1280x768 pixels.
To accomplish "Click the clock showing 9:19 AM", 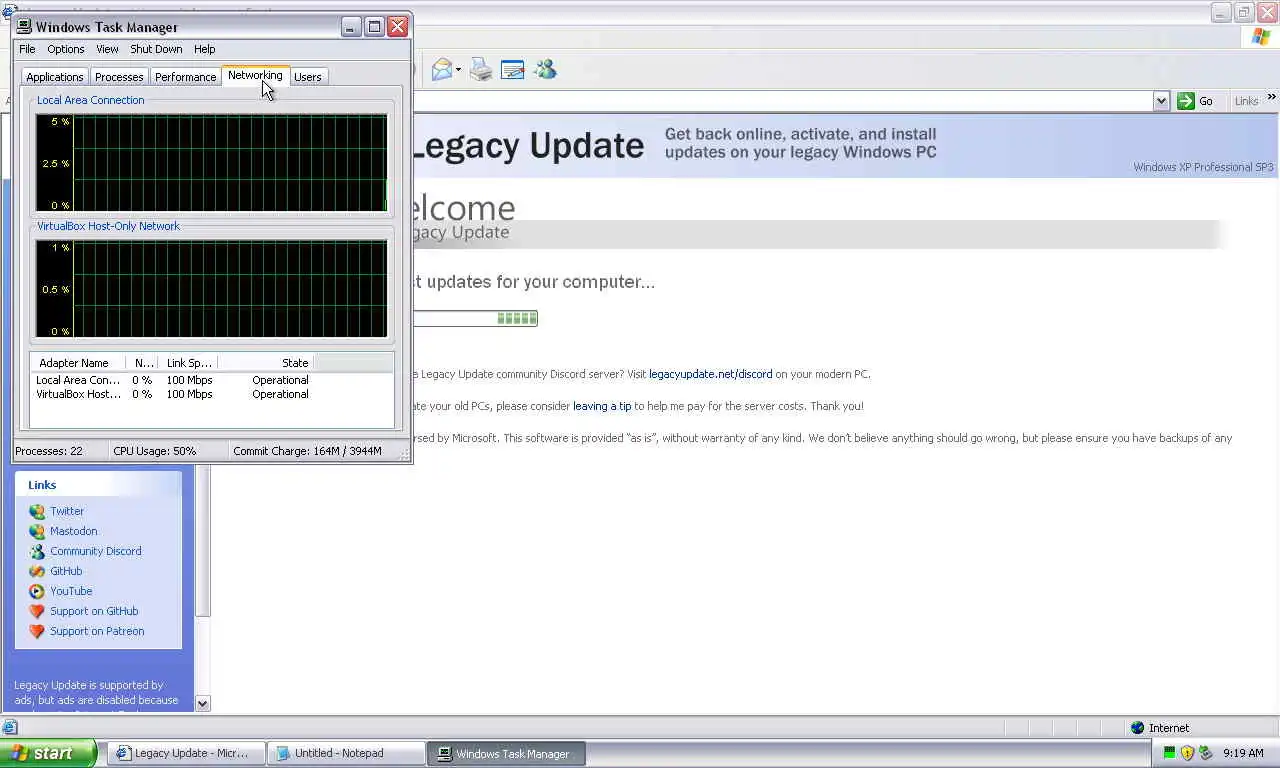I will click(1243, 753).
